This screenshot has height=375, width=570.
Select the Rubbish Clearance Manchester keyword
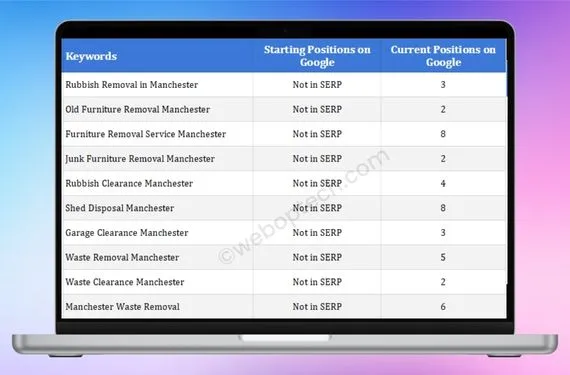click(x=129, y=184)
